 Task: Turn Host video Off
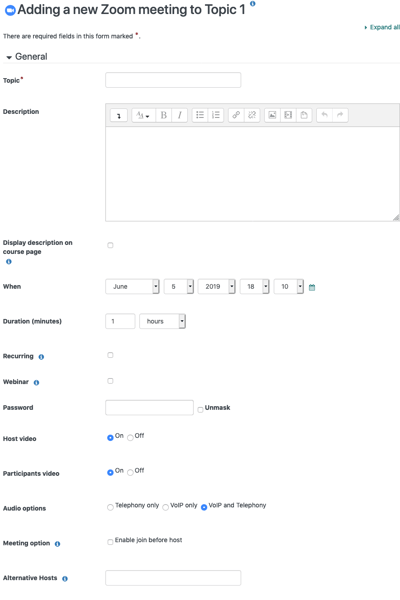[x=131, y=437]
